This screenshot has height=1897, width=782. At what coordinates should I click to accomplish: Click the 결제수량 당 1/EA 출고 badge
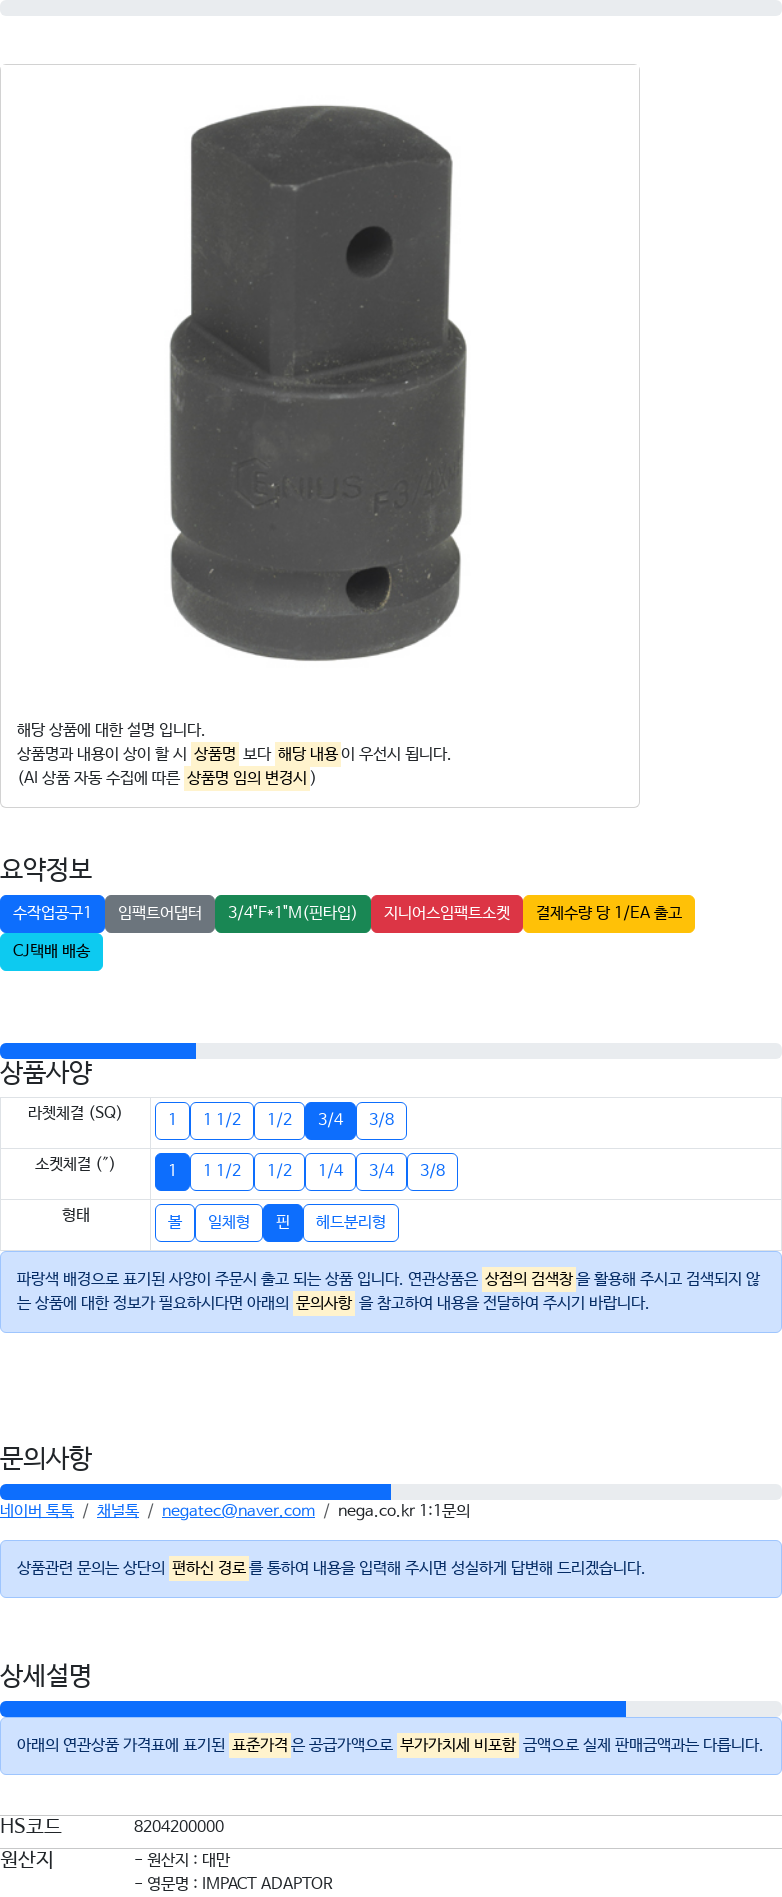pos(609,913)
